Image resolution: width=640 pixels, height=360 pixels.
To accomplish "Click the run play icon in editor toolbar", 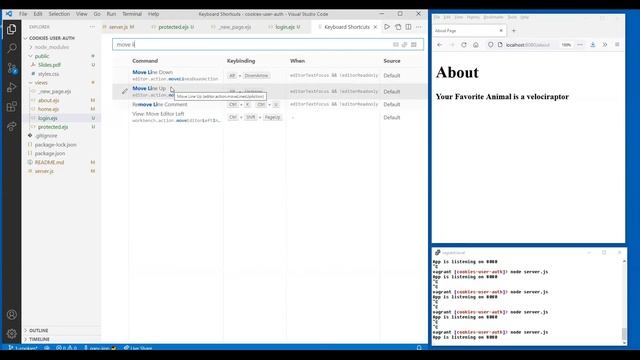I will point(387,27).
